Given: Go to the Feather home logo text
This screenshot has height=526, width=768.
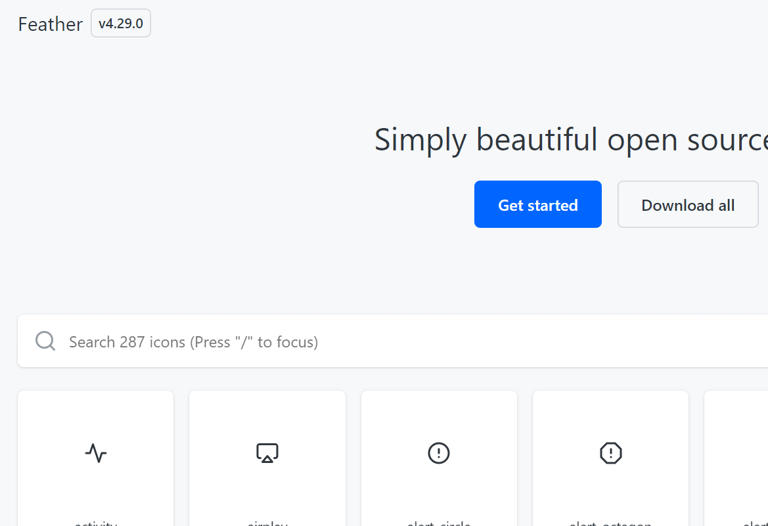Looking at the screenshot, I should point(50,24).
